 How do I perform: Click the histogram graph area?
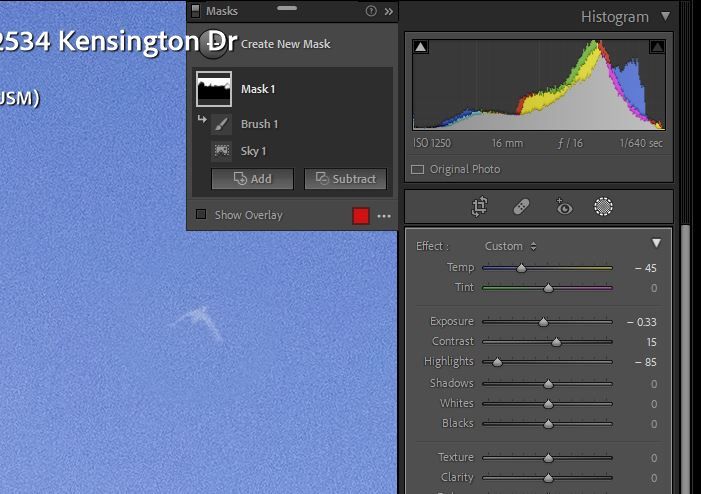coord(539,85)
